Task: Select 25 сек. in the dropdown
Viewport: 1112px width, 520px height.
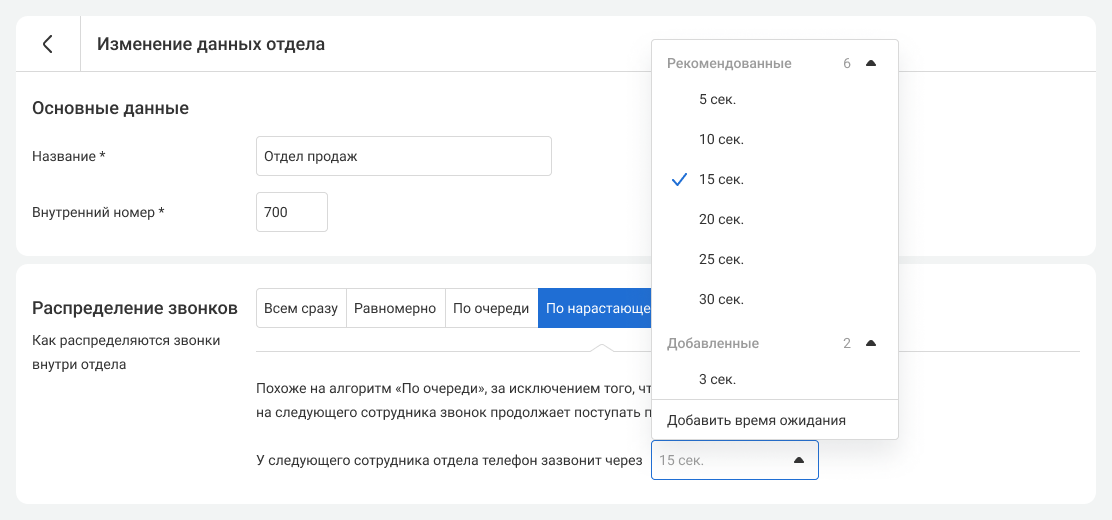Action: [x=721, y=259]
